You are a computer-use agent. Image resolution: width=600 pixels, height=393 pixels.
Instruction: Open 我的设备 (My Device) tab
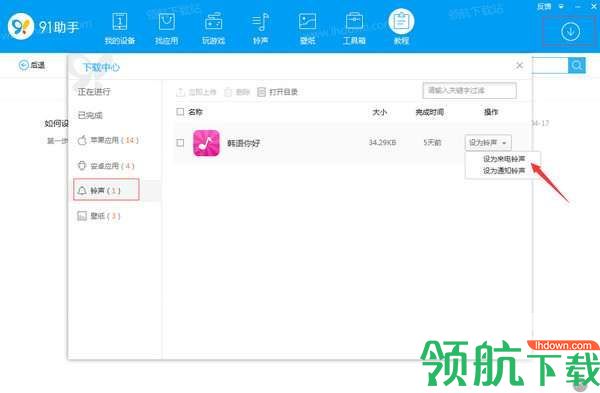coord(120,29)
